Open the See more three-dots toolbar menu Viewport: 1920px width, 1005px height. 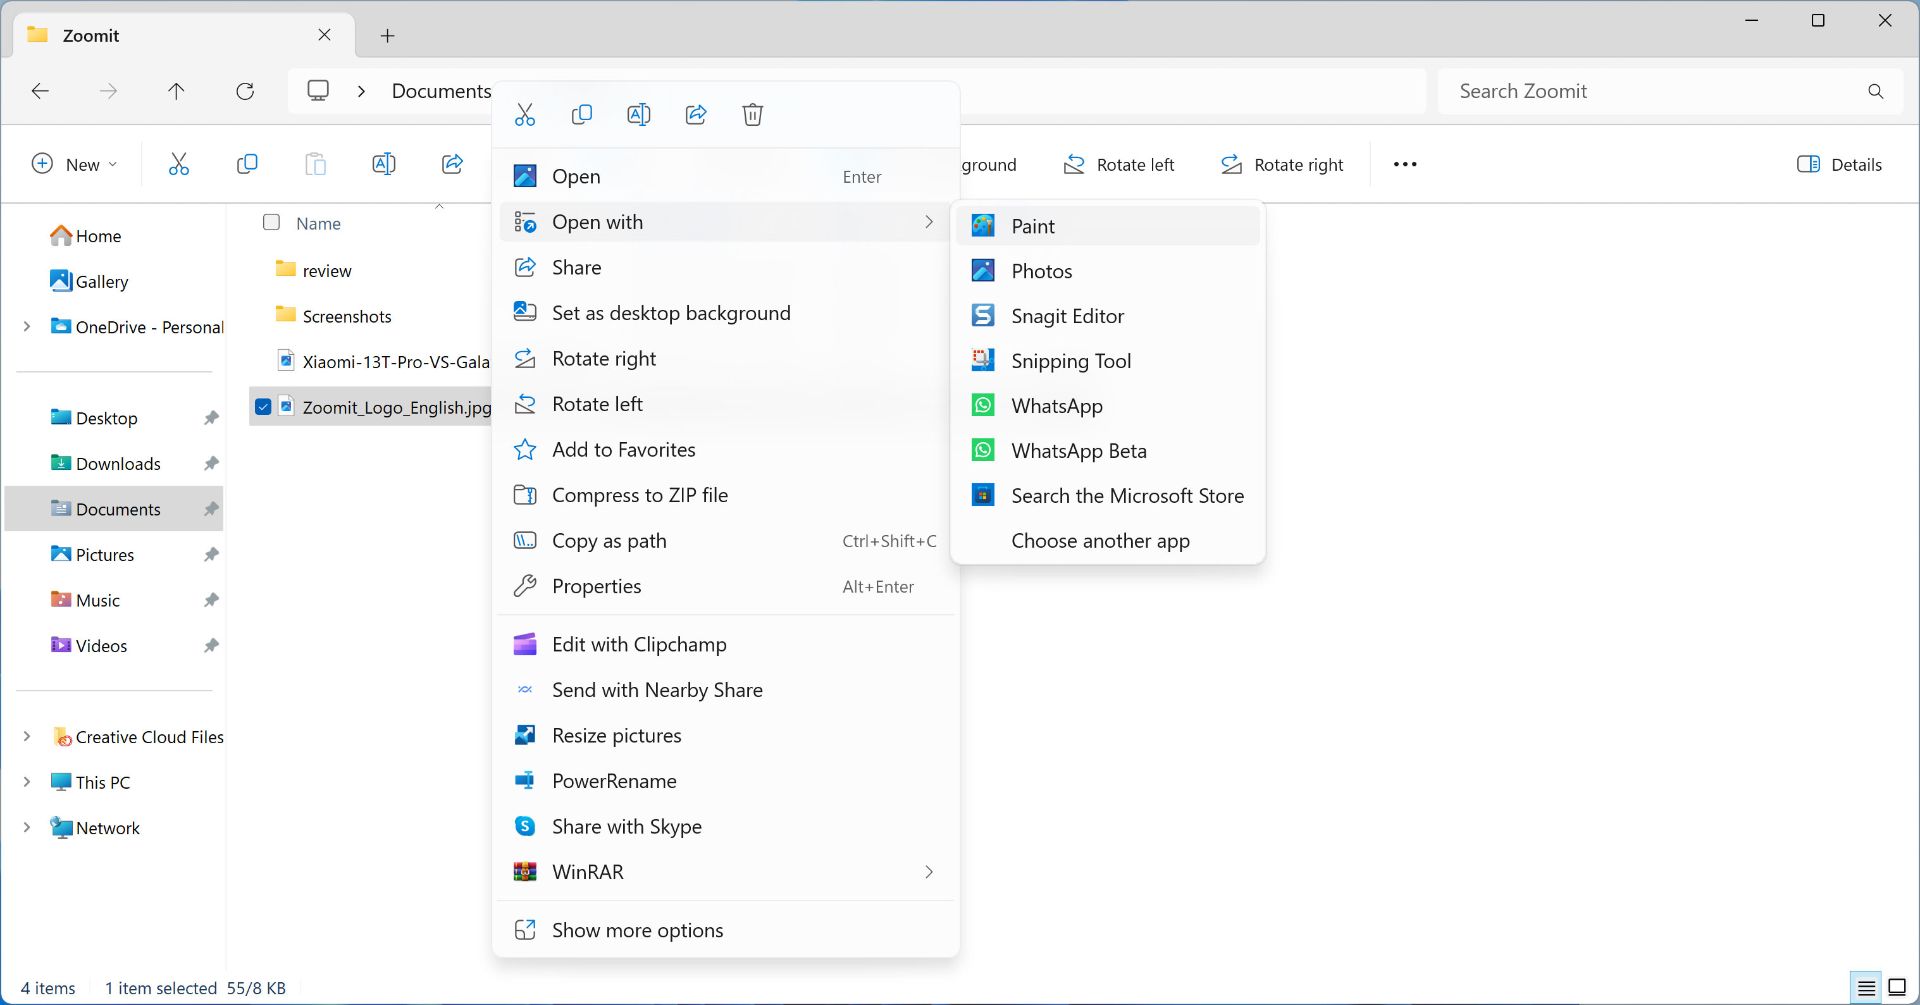click(1404, 164)
